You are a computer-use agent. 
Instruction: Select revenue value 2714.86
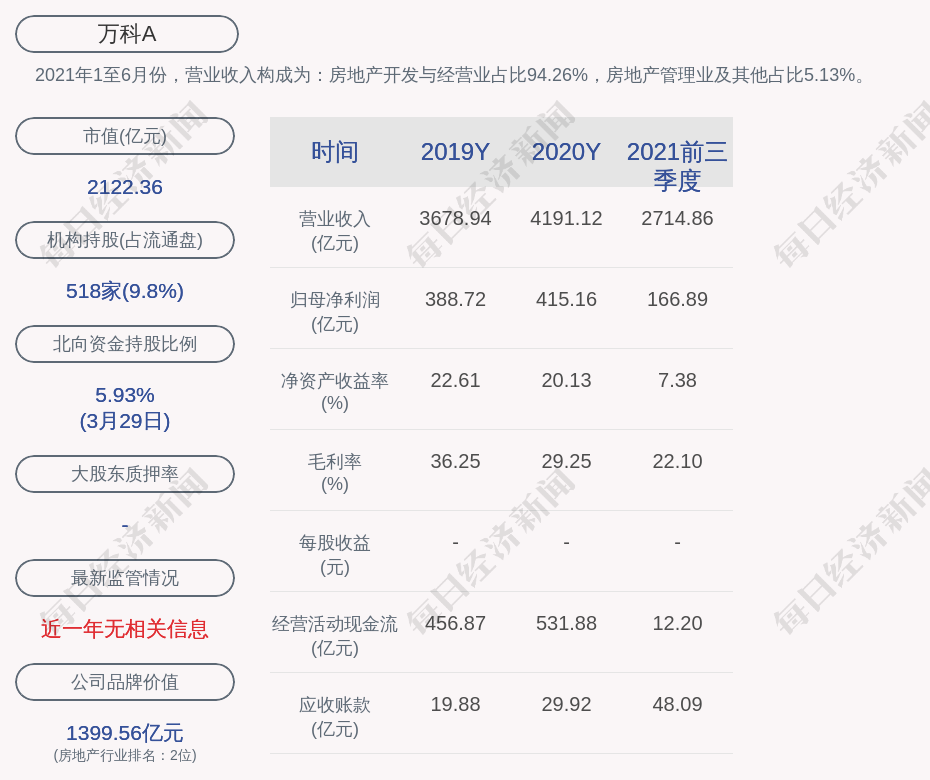677,219
